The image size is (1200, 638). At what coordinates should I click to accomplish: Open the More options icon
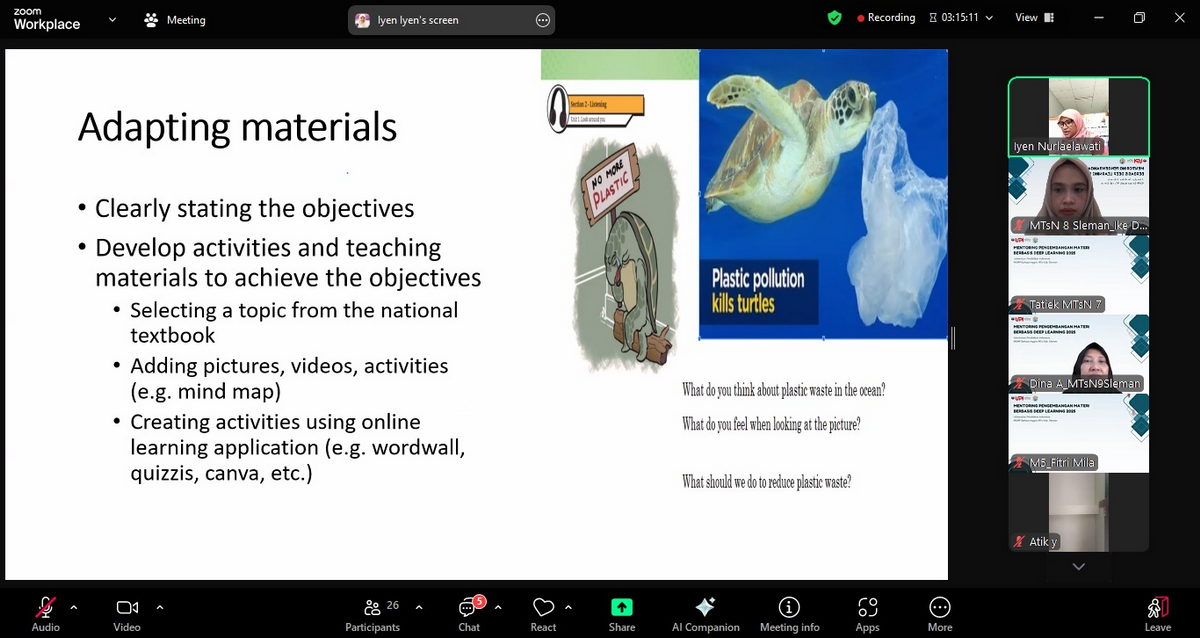(939, 608)
